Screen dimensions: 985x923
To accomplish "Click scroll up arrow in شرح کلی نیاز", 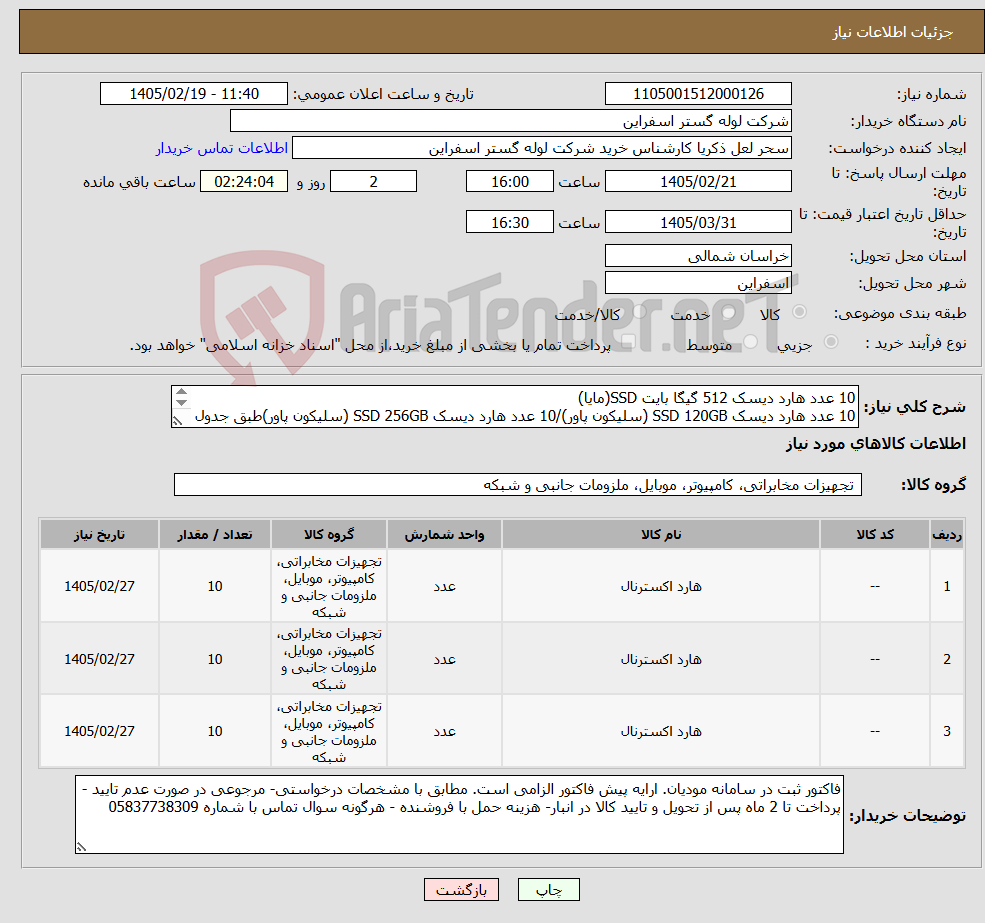I will click(x=182, y=392).
